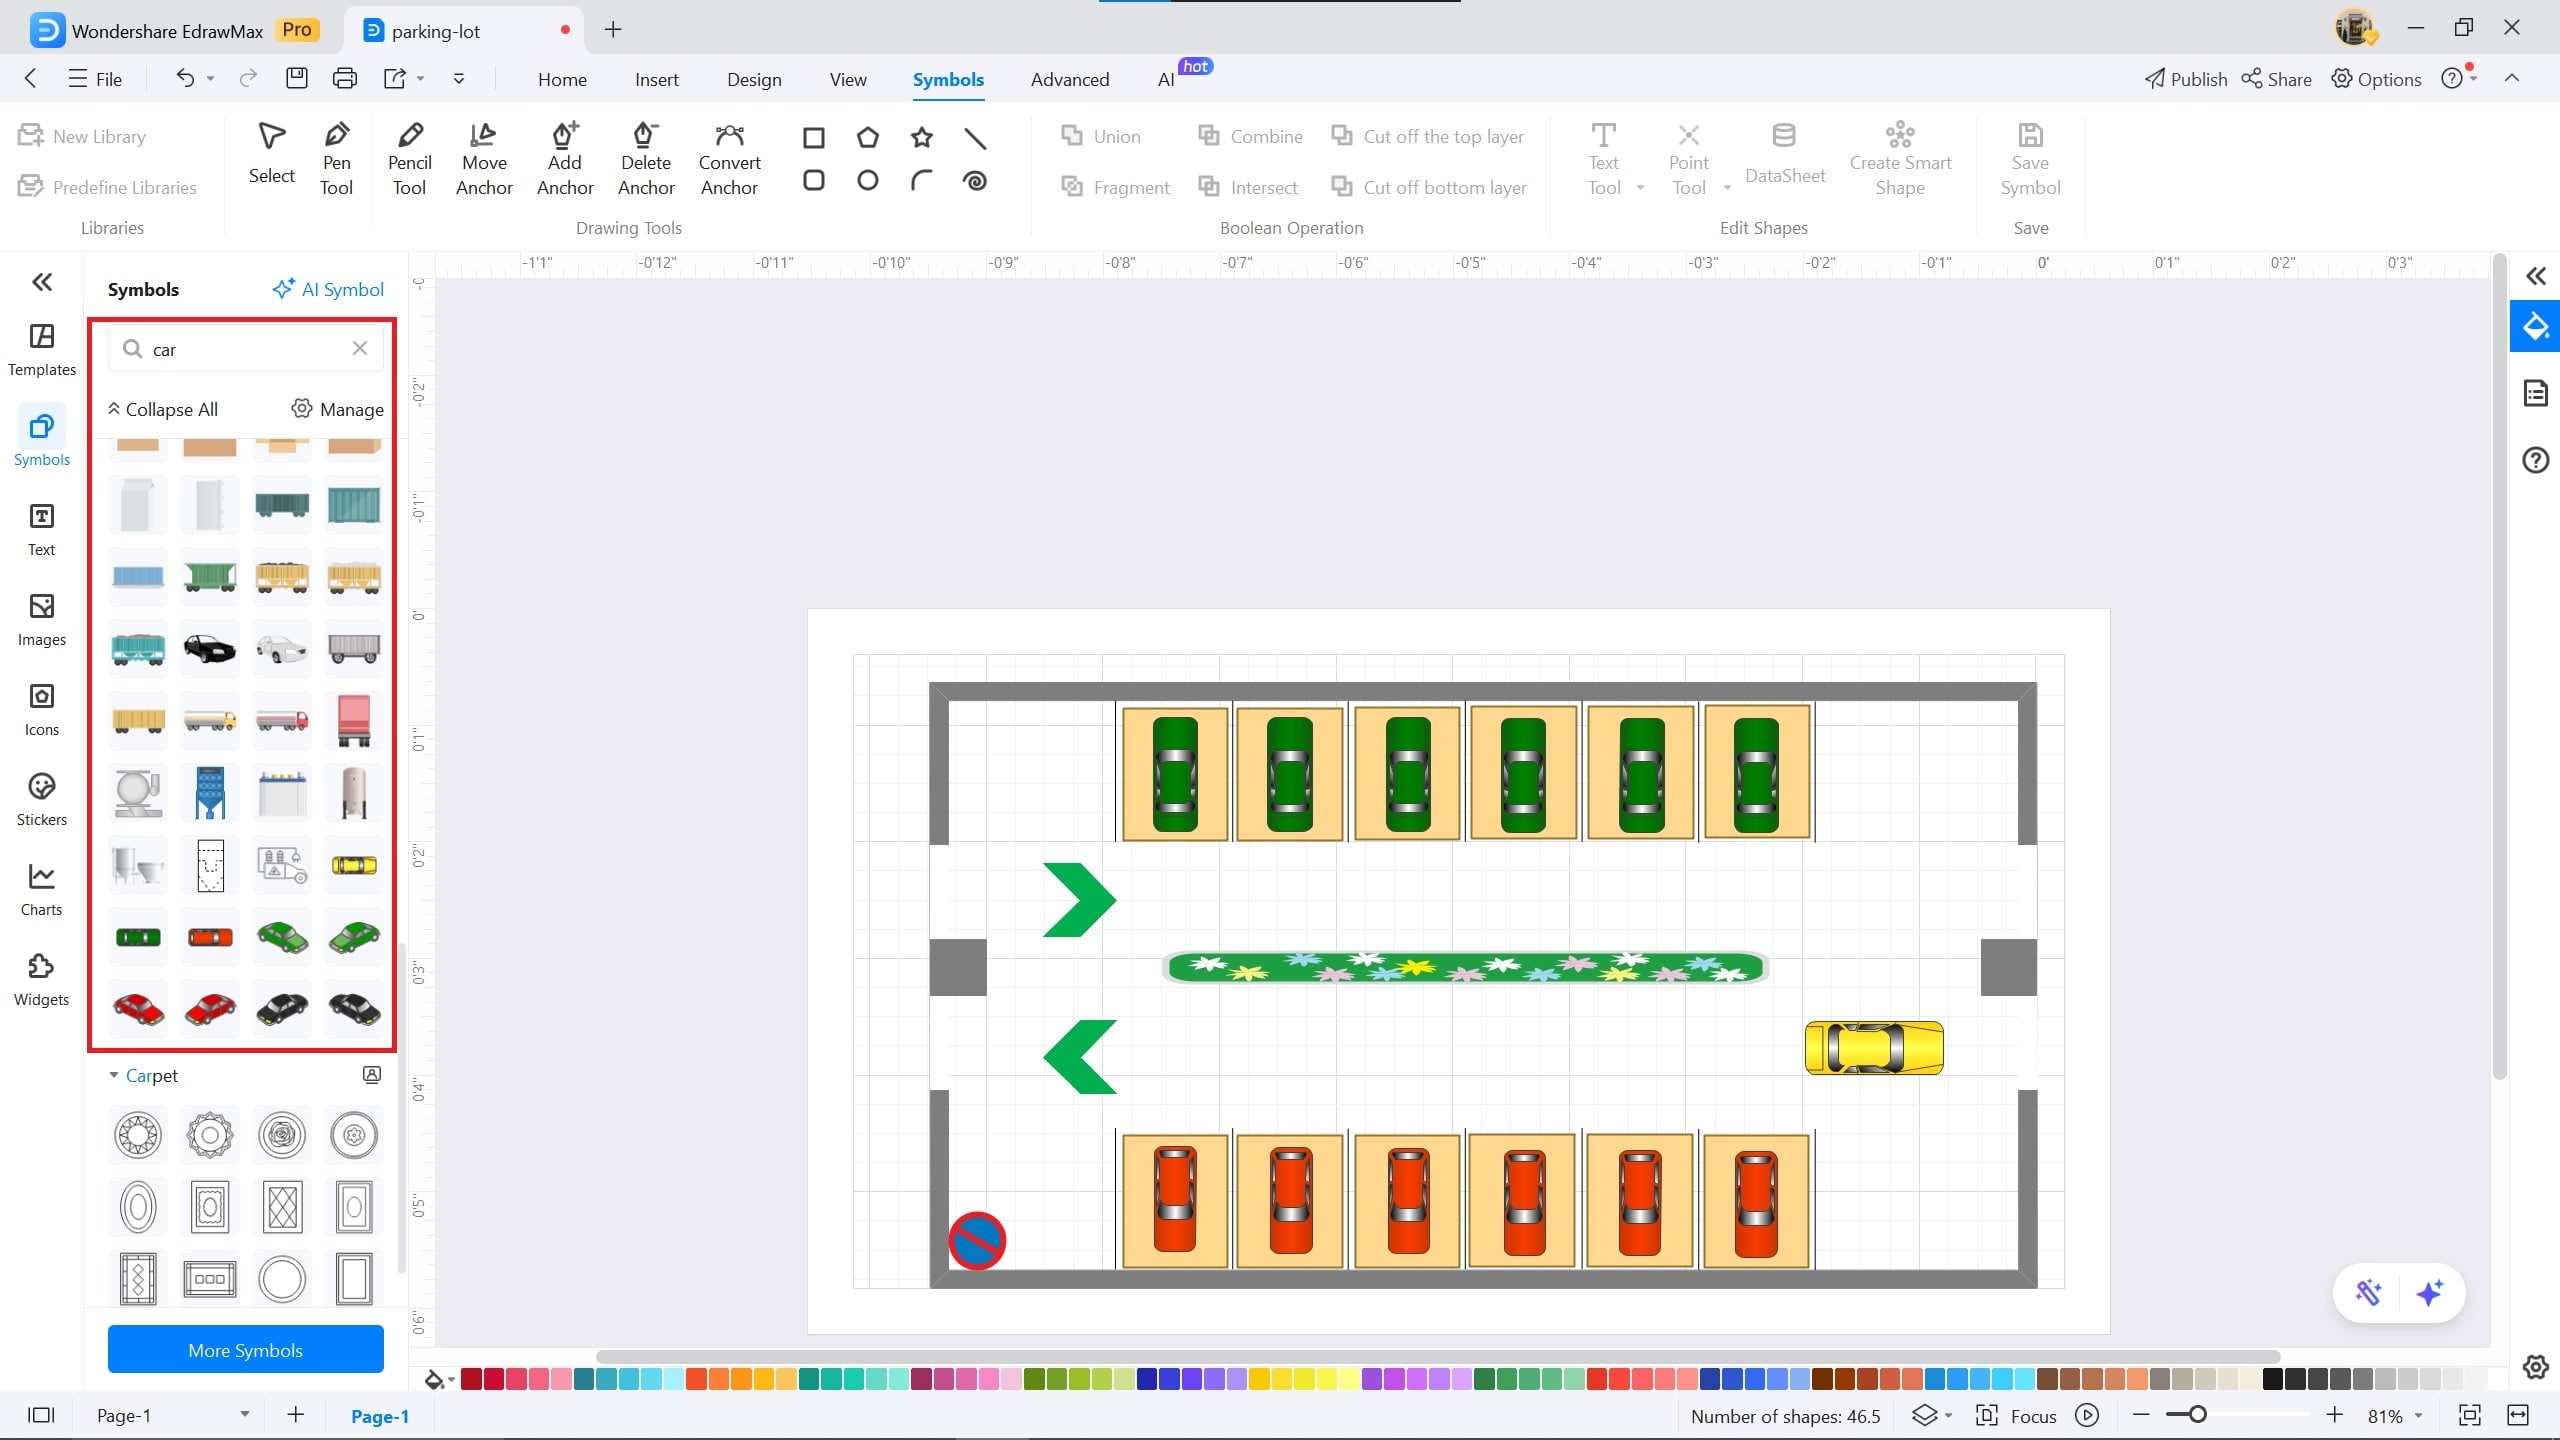
Task: Select the Pen Tool
Action: 337,160
